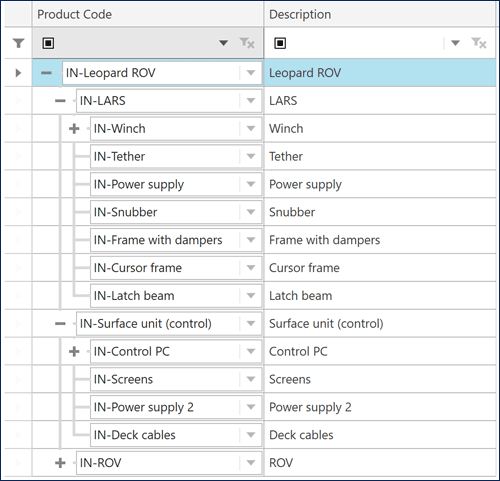The image size is (500, 481).
Task: Open the Description filter dropdown arrow
Action: pyautogui.click(x=455, y=43)
